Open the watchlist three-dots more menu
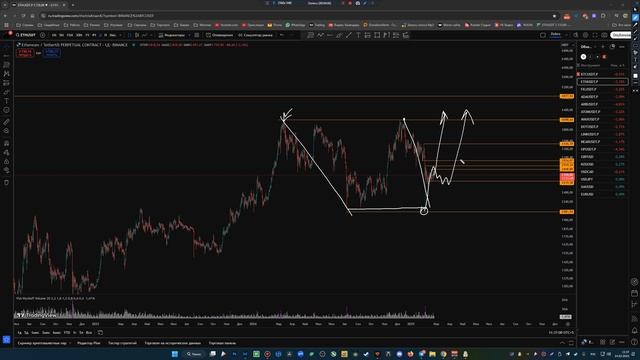This screenshot has width=640, height=360. click(622, 47)
